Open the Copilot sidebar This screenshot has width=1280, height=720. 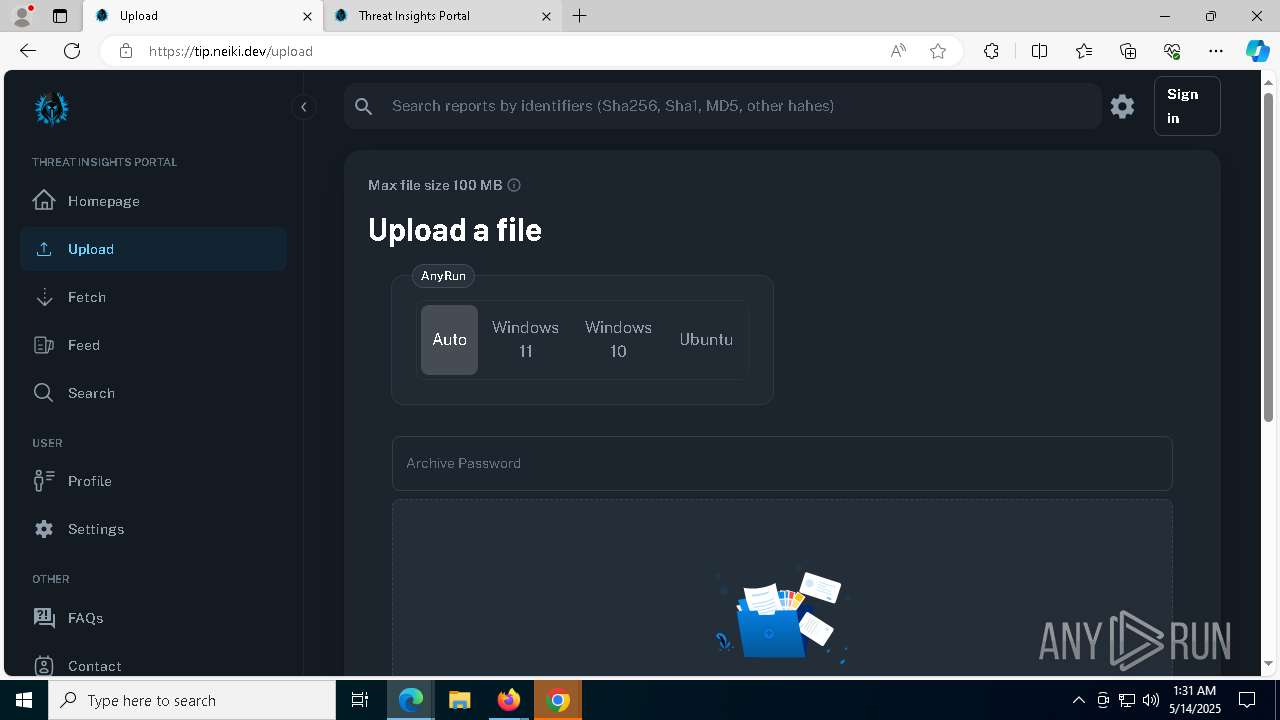click(x=1257, y=51)
